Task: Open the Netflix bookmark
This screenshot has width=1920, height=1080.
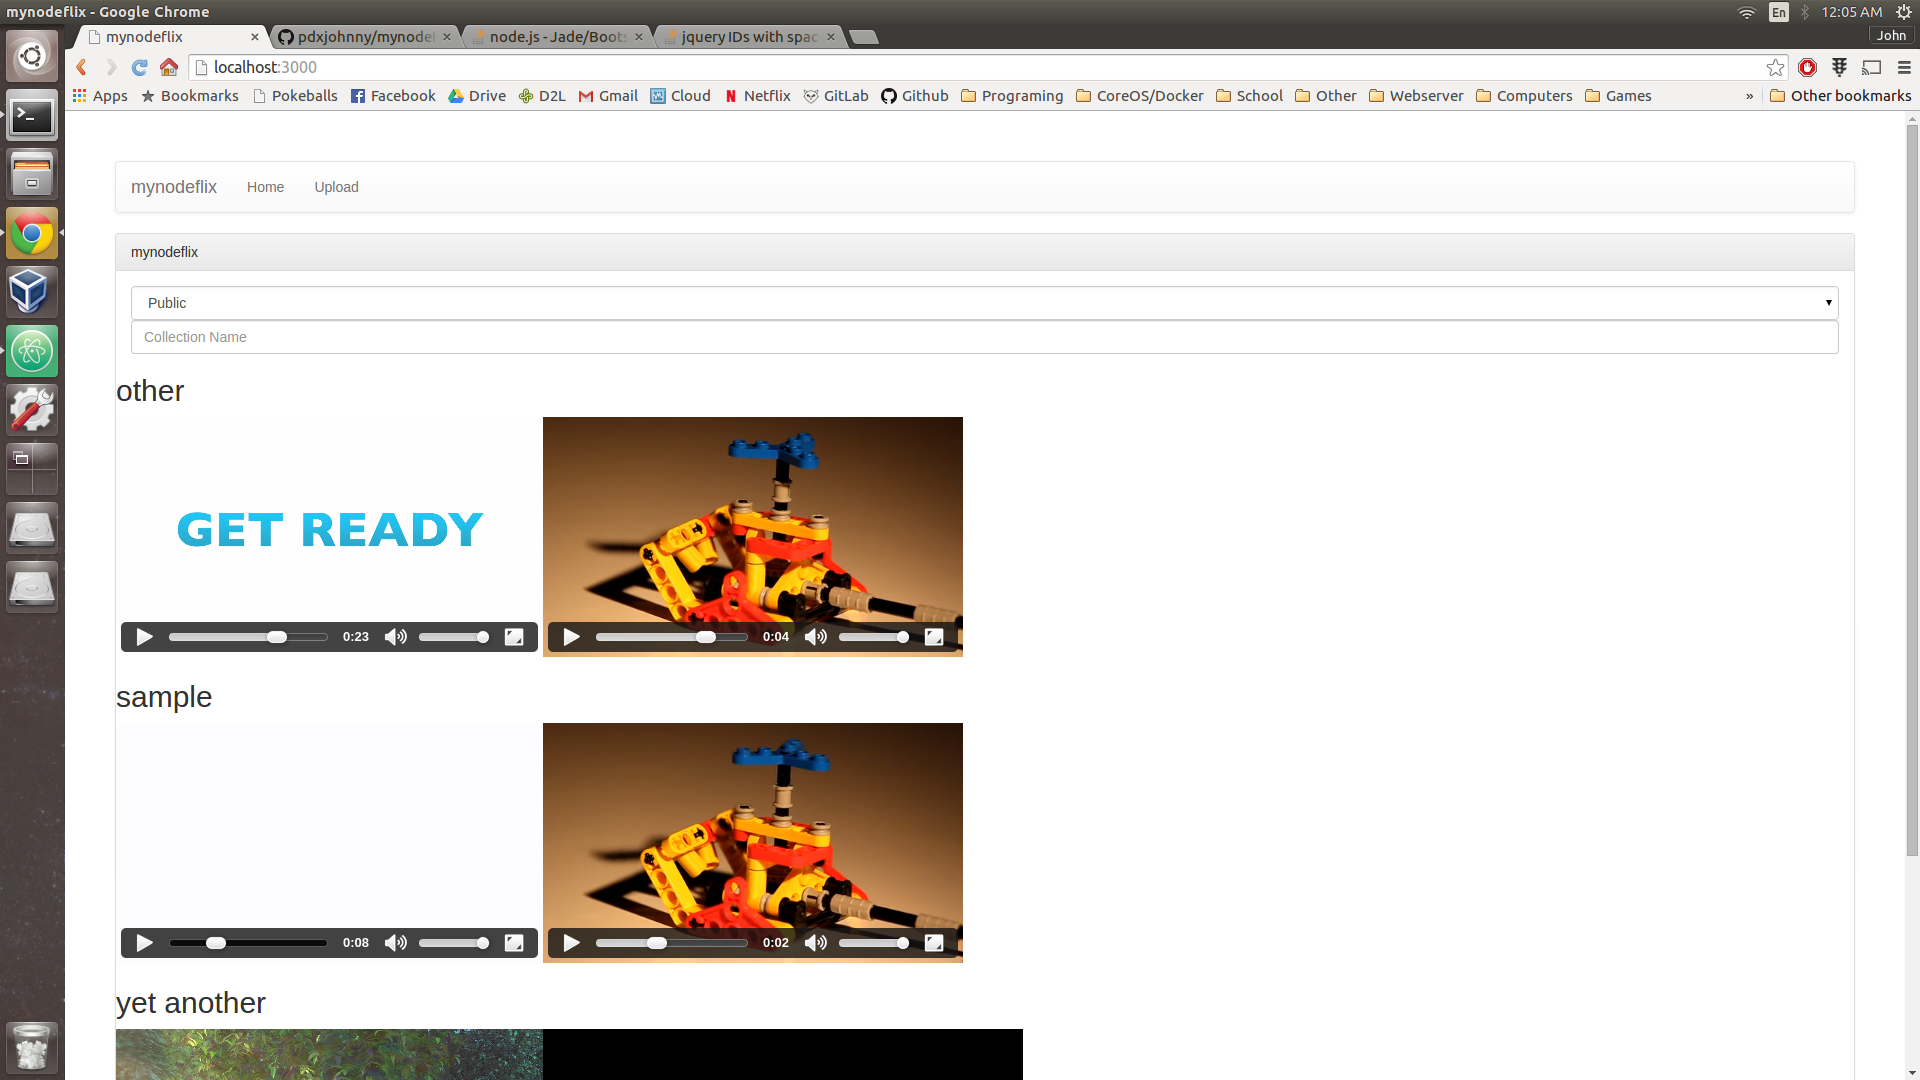Action: click(x=757, y=96)
